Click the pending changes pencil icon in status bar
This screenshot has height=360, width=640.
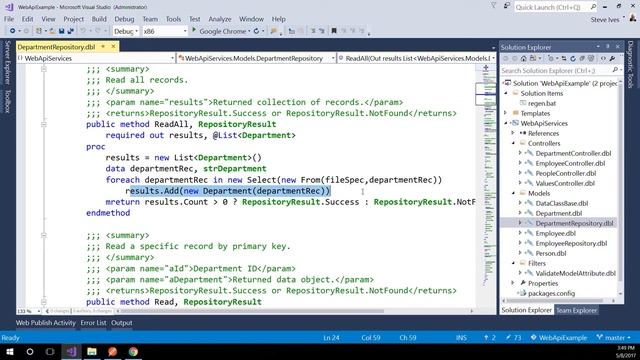508,338
